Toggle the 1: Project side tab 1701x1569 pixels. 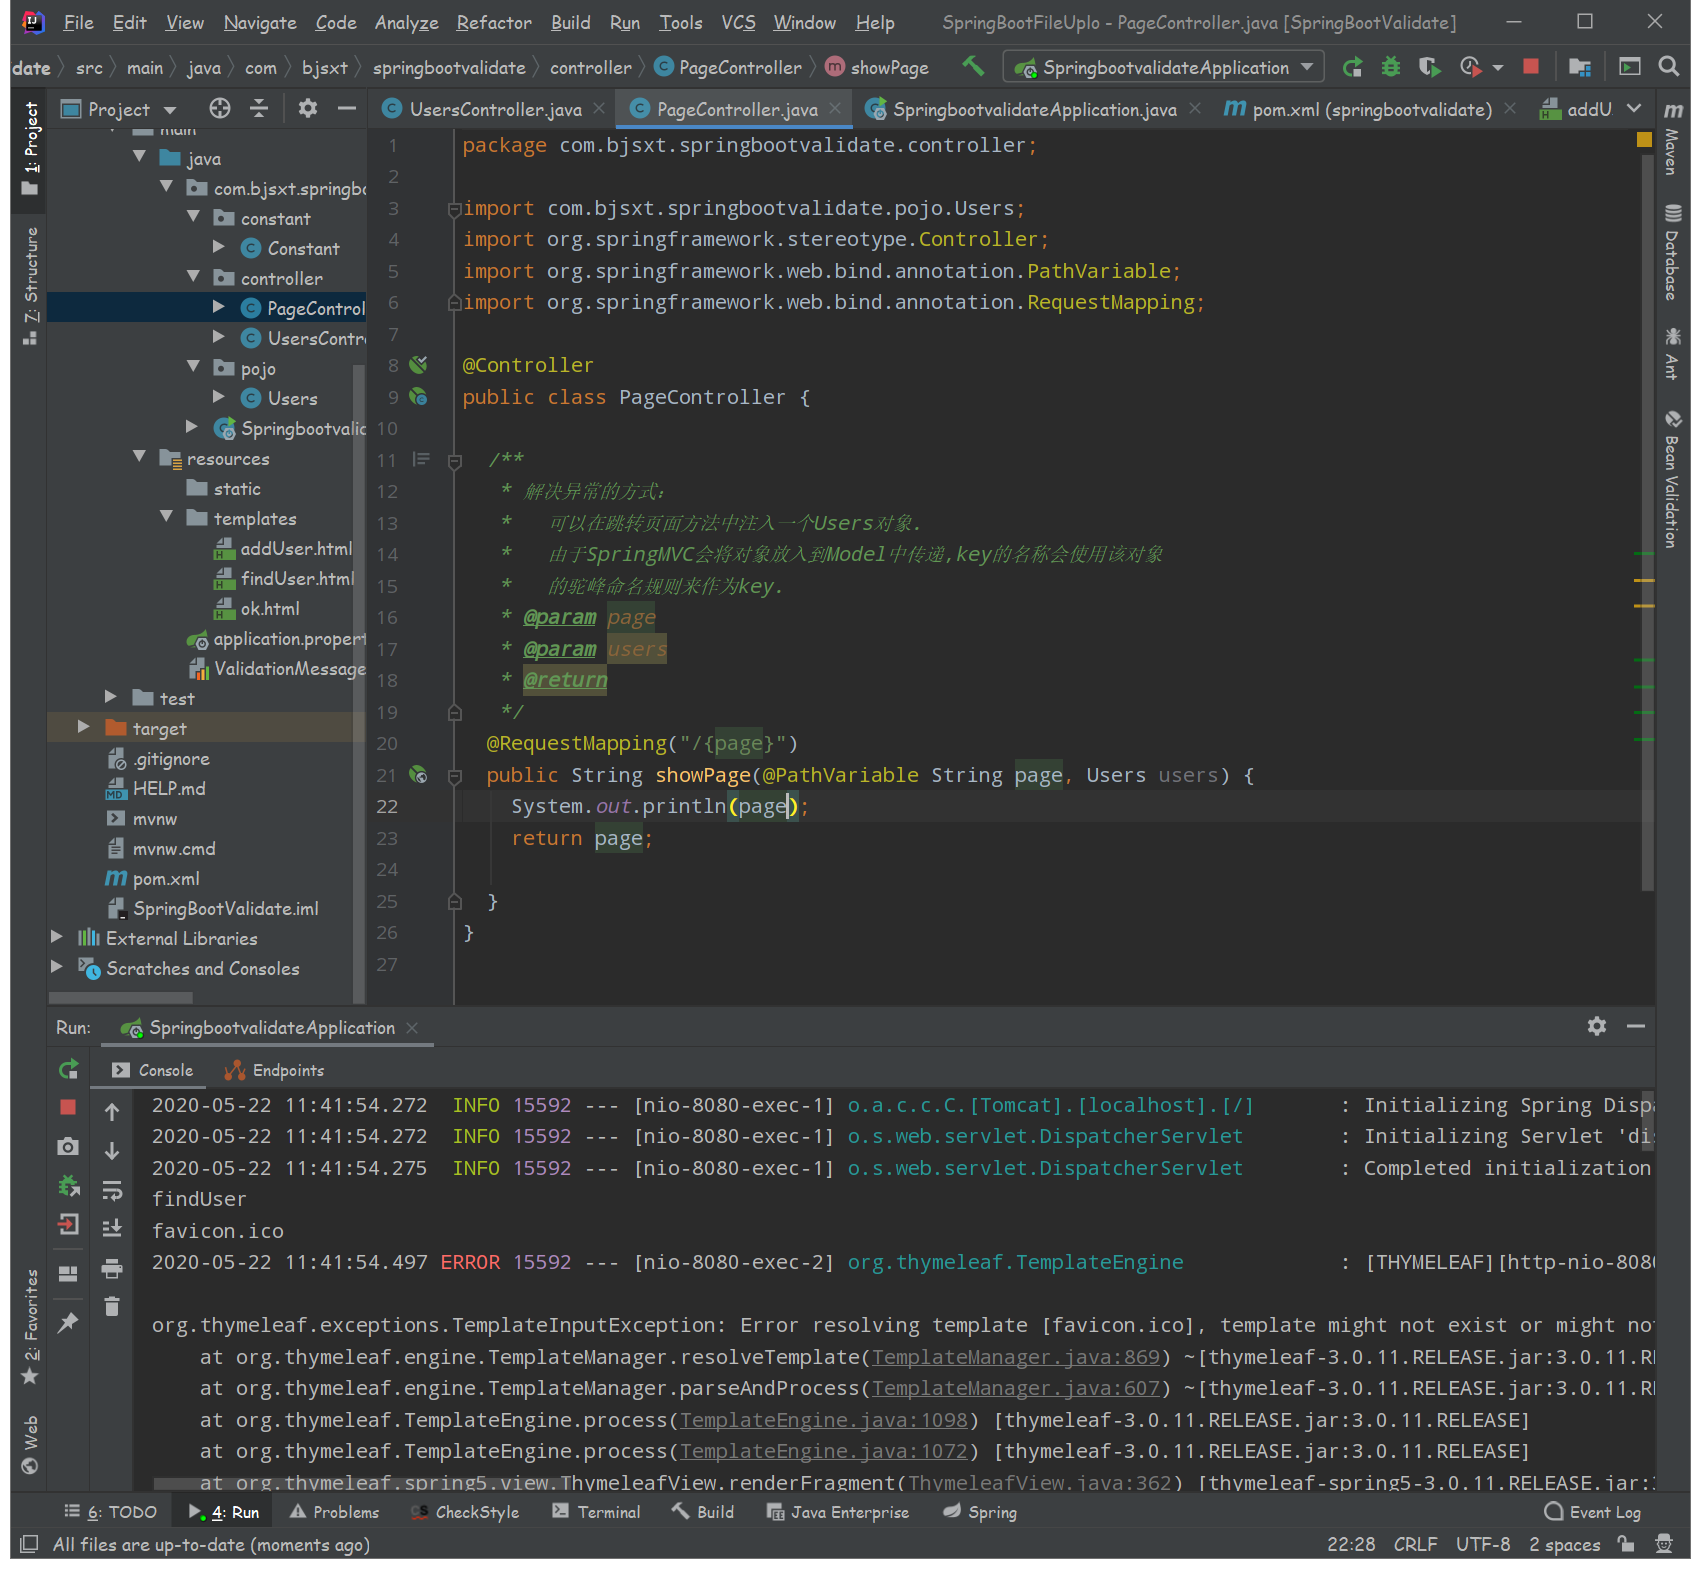[30, 148]
